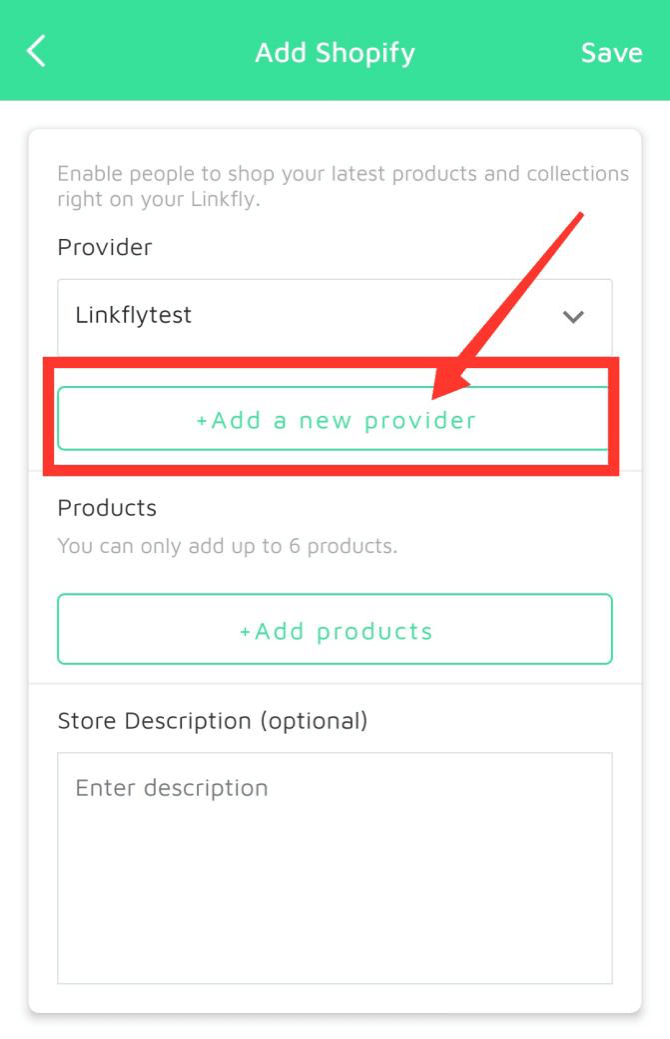Image resolution: width=670 pixels, height=1039 pixels.
Task: Click the +Add products button
Action: [x=335, y=629]
